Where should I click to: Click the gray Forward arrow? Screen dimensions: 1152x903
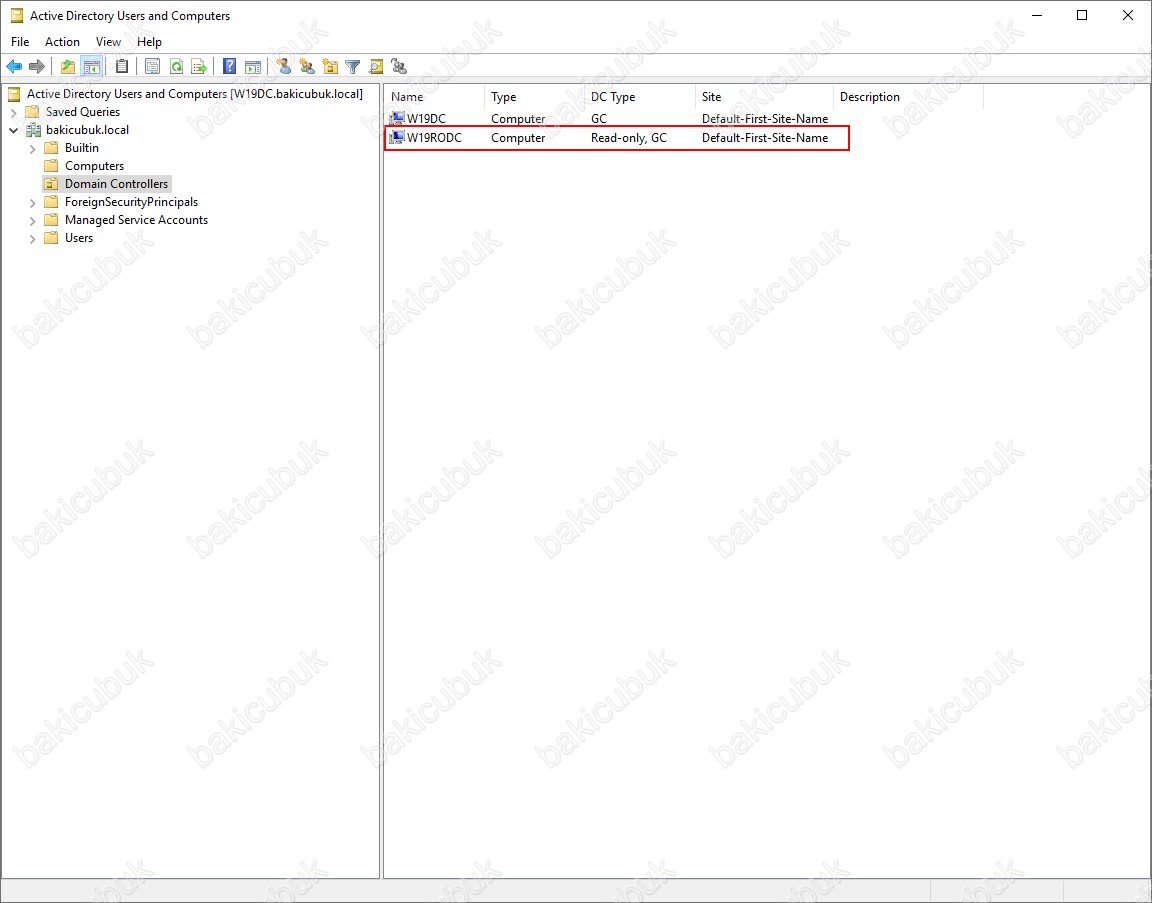(x=37, y=67)
